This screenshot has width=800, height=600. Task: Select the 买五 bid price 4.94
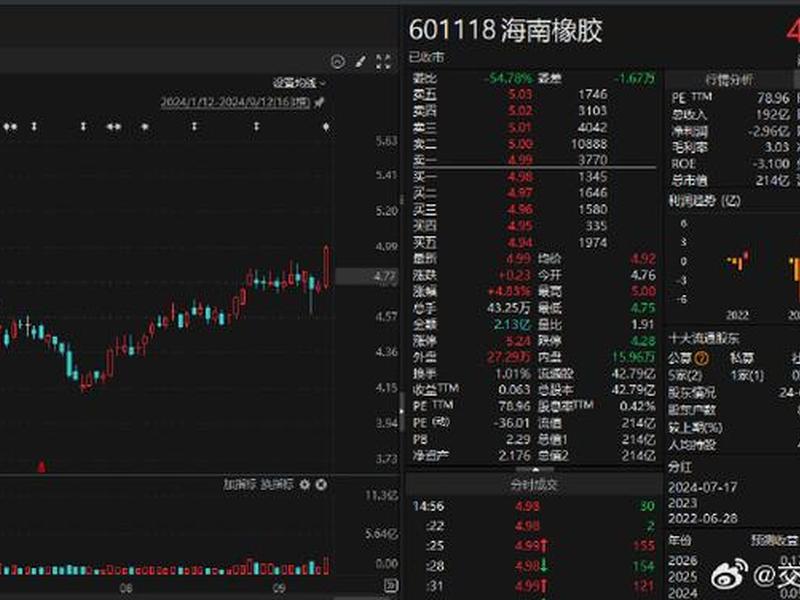pyautogui.click(x=520, y=242)
